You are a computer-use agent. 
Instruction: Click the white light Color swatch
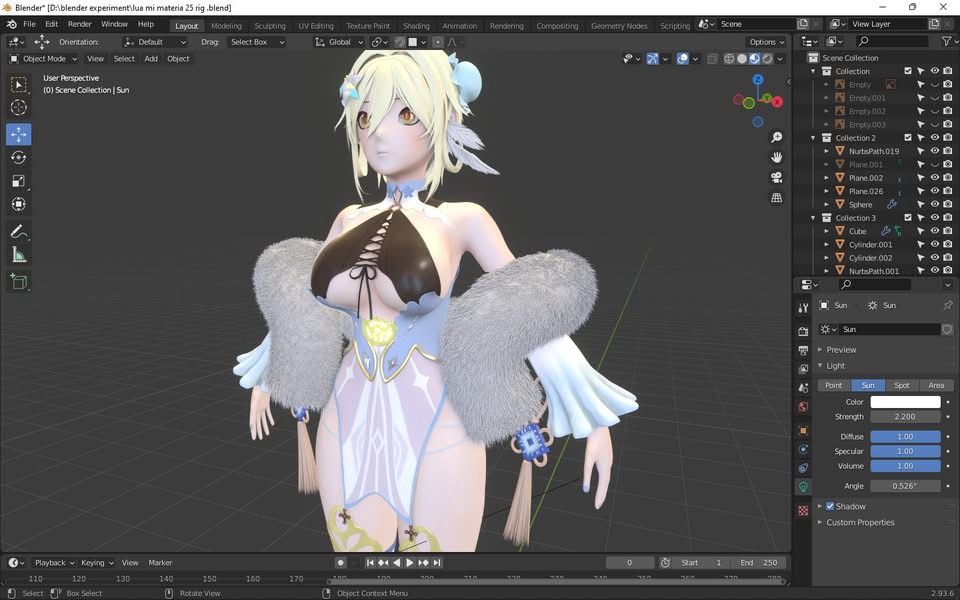pos(905,402)
